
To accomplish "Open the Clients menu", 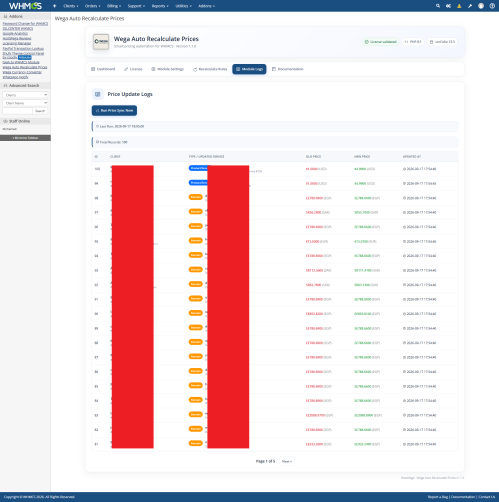I will click(x=71, y=6).
